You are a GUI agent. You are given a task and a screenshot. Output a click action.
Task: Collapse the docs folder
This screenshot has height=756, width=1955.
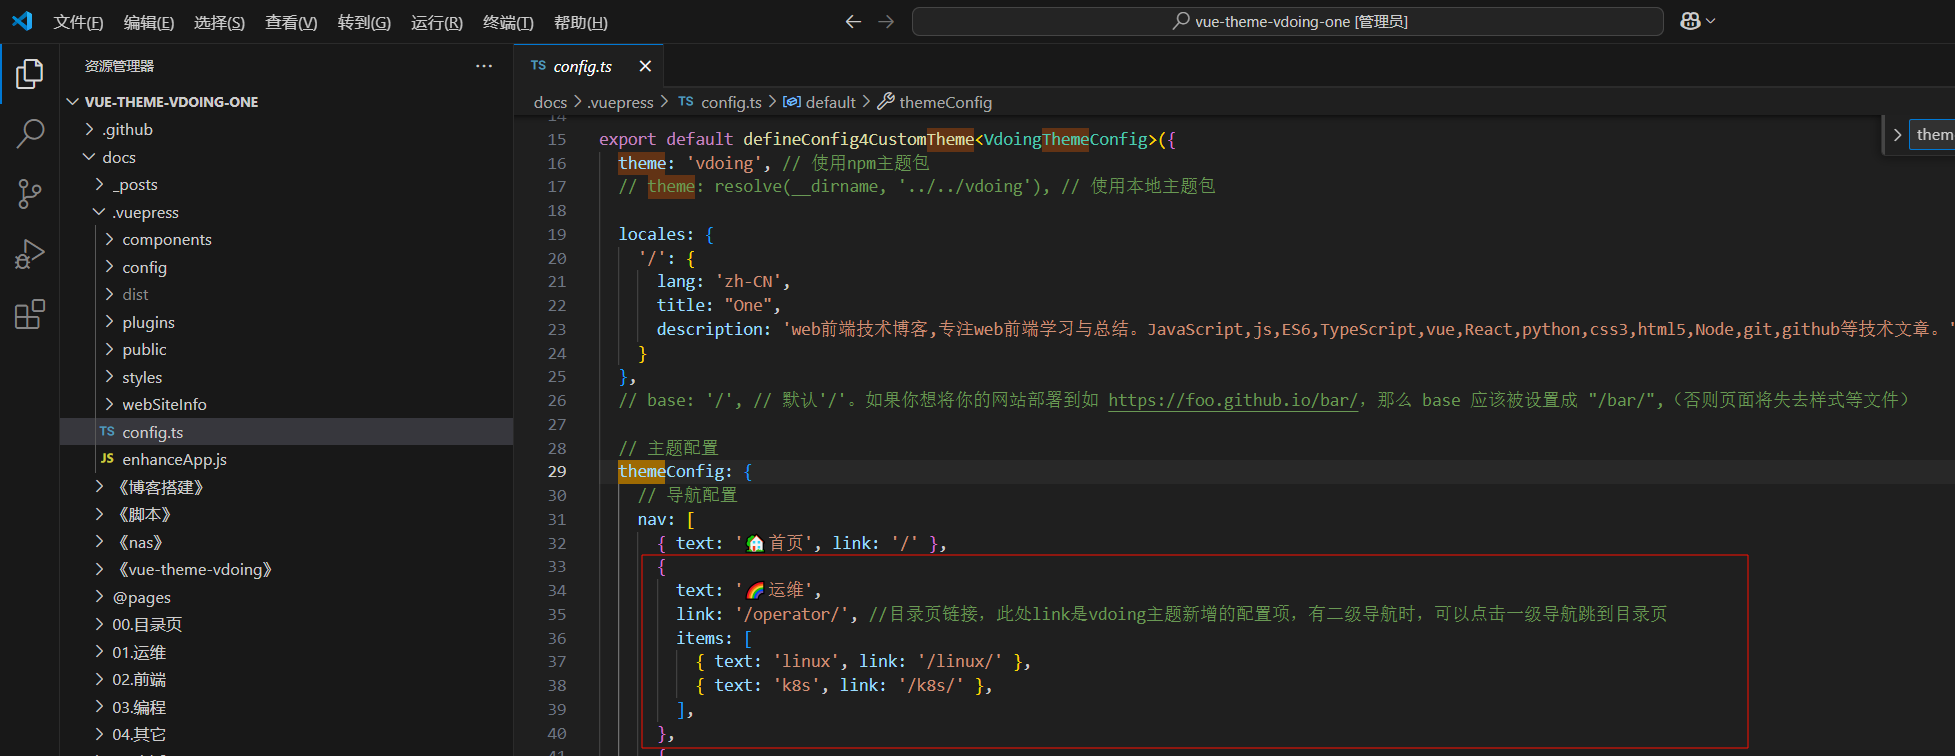pos(286,157)
